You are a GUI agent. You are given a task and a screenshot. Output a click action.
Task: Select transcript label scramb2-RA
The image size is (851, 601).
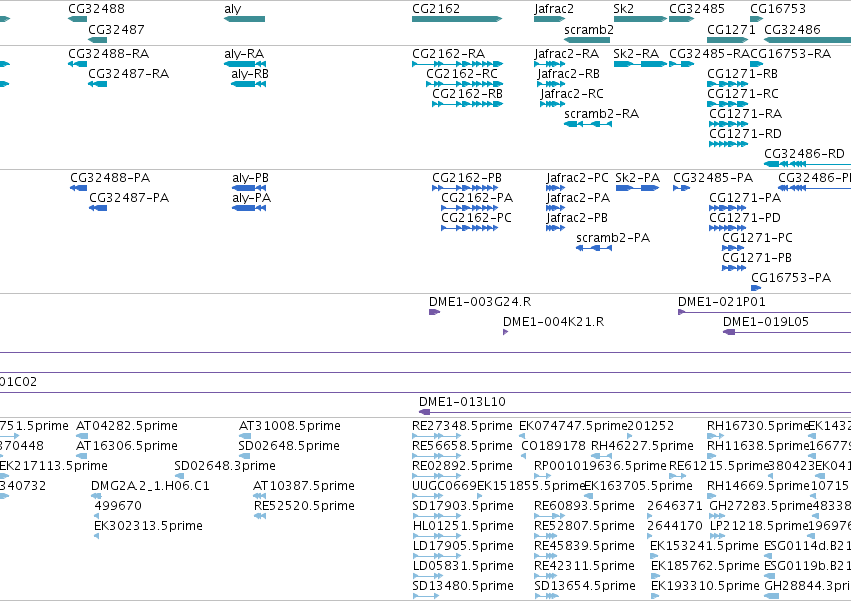[x=601, y=114]
